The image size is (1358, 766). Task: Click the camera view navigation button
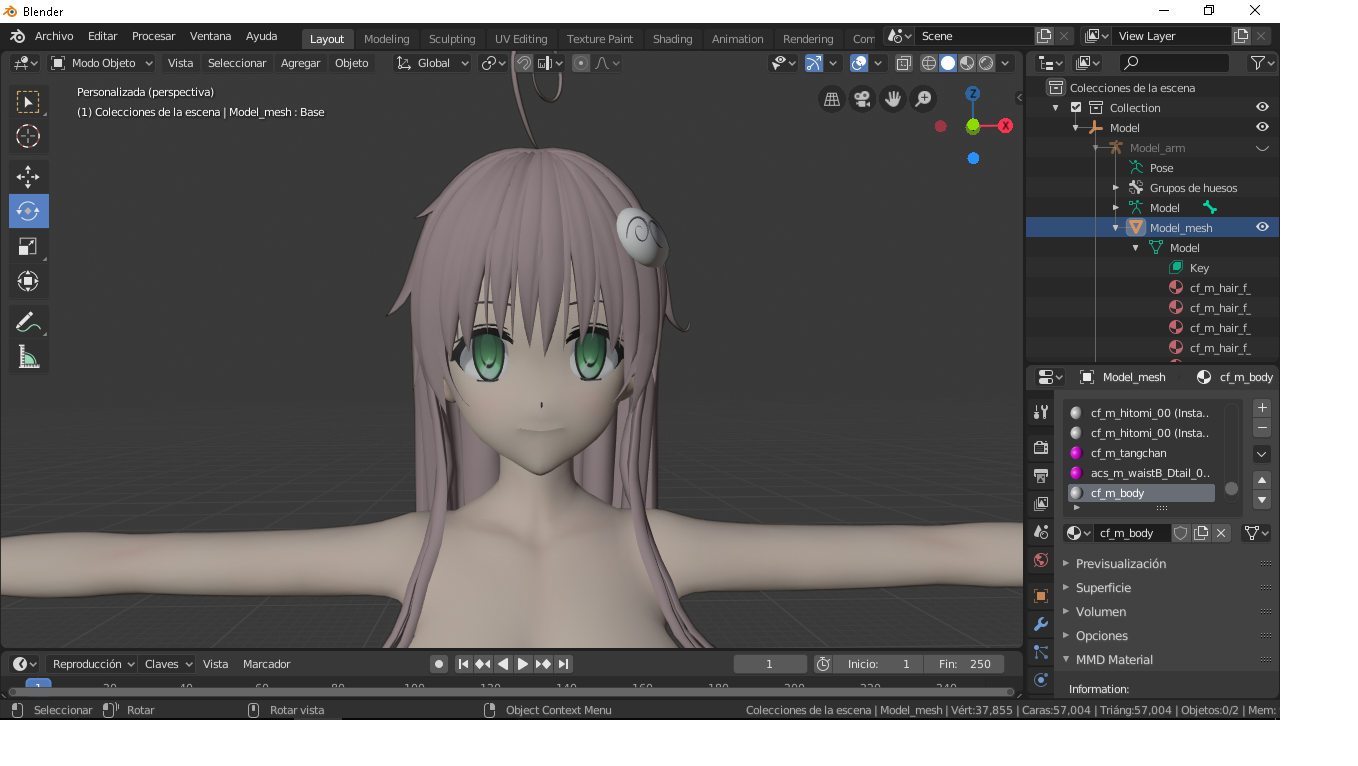coord(861,99)
